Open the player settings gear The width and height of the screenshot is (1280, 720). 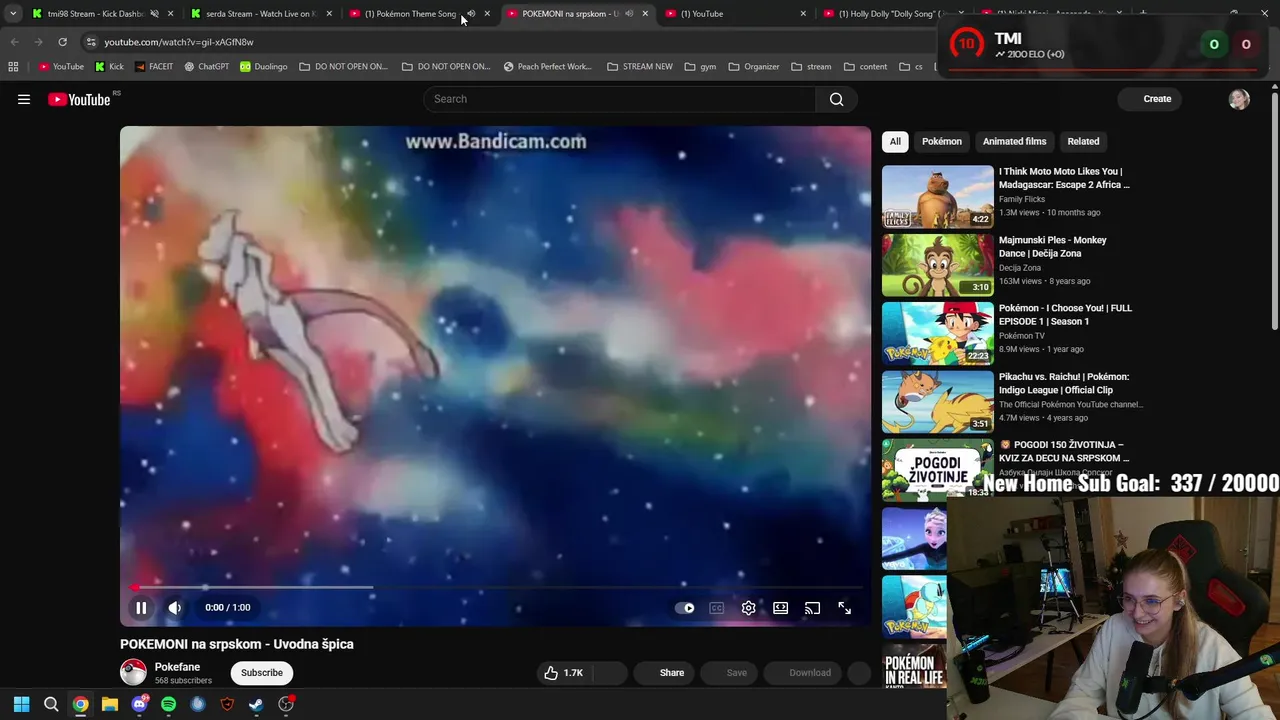tap(749, 608)
